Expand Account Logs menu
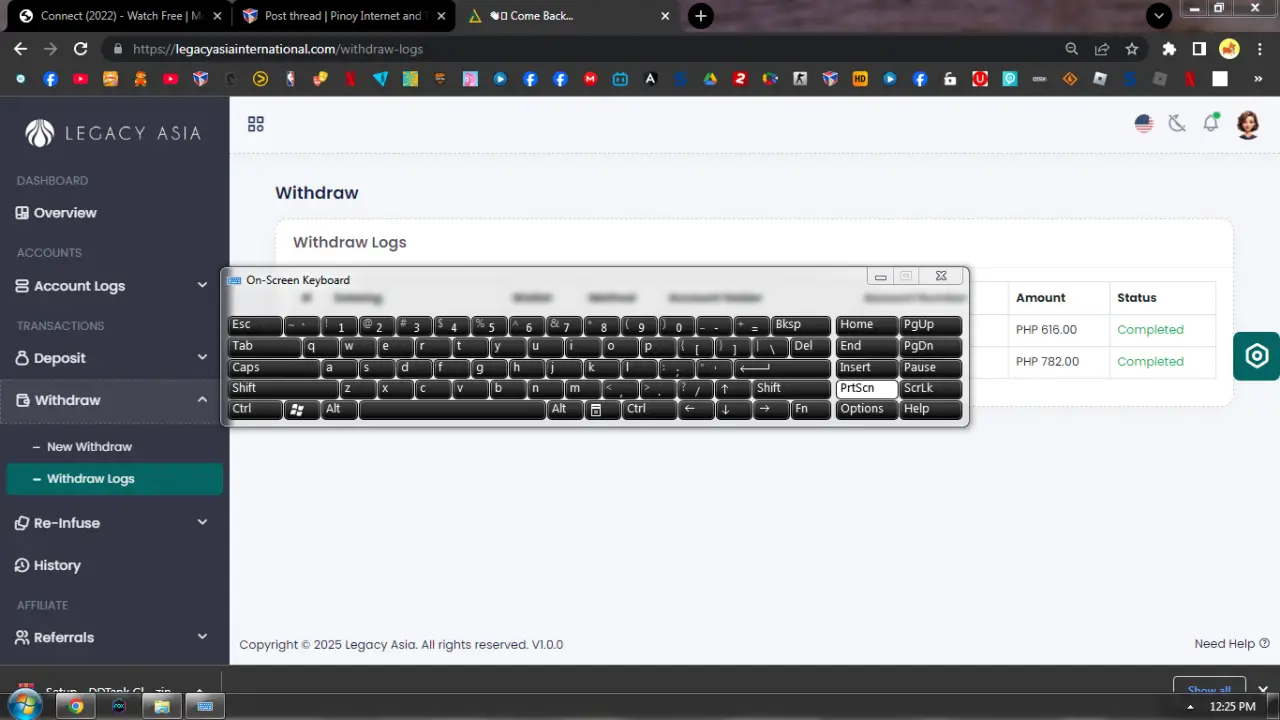 point(112,286)
